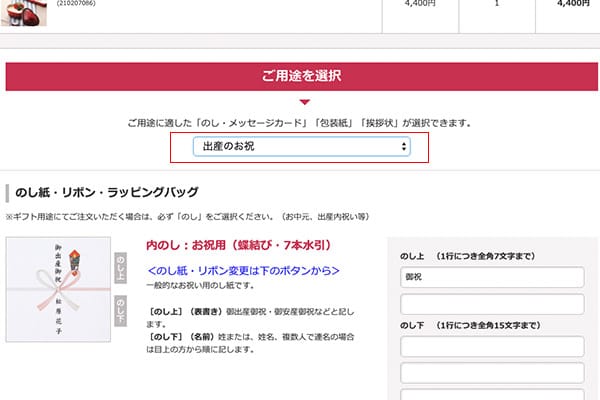The width and height of the screenshot is (600, 400).
Task: Click the noshi paper preview image
Action: (58, 290)
